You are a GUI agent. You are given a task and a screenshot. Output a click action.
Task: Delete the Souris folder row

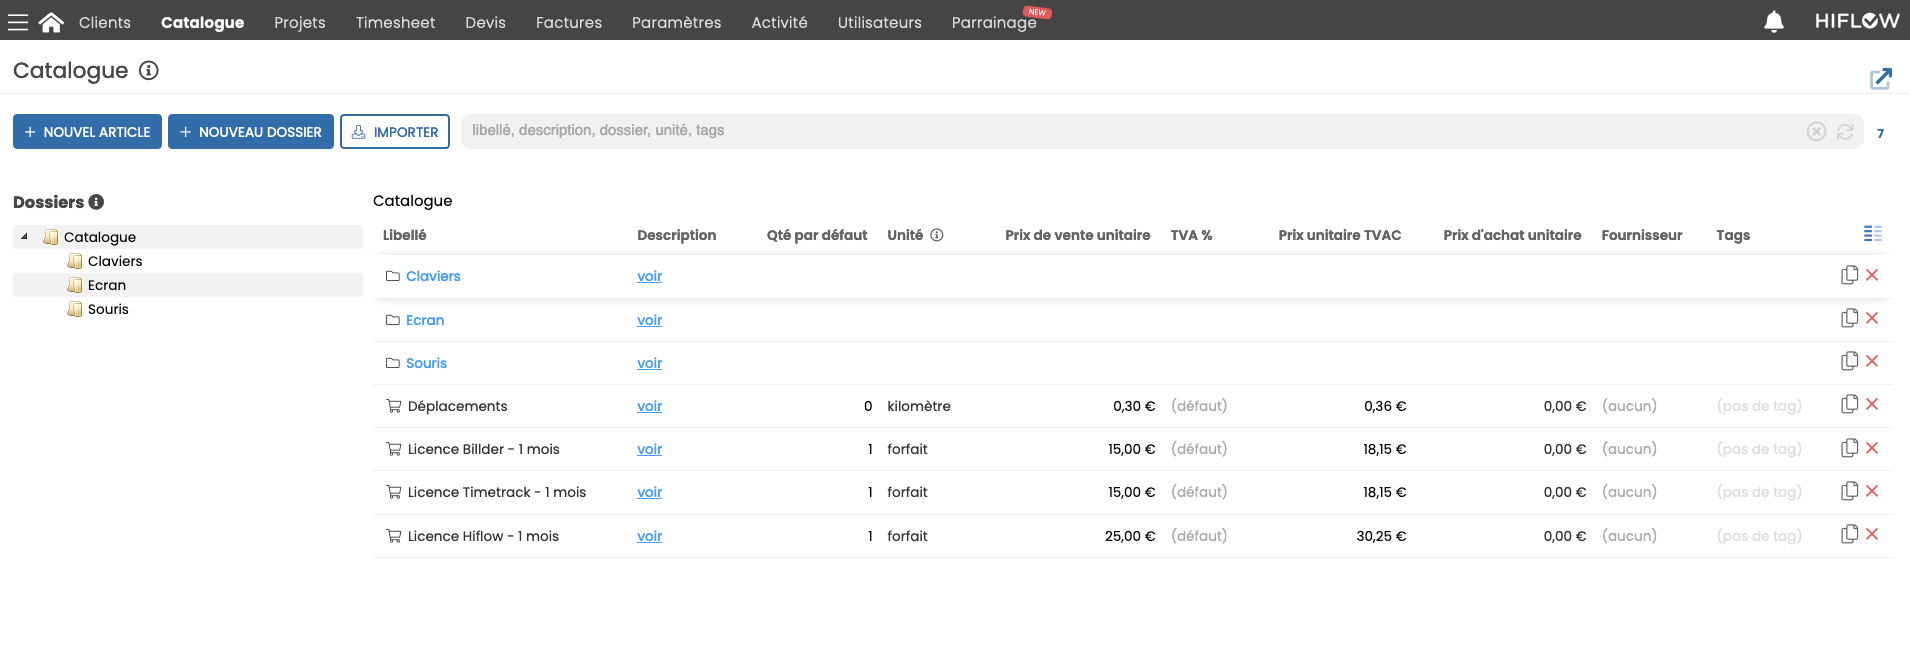coord(1872,361)
